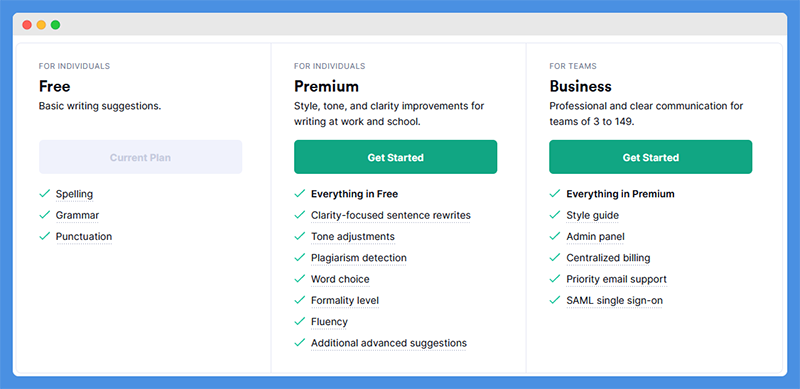Click the Admin panel feature

(595, 237)
